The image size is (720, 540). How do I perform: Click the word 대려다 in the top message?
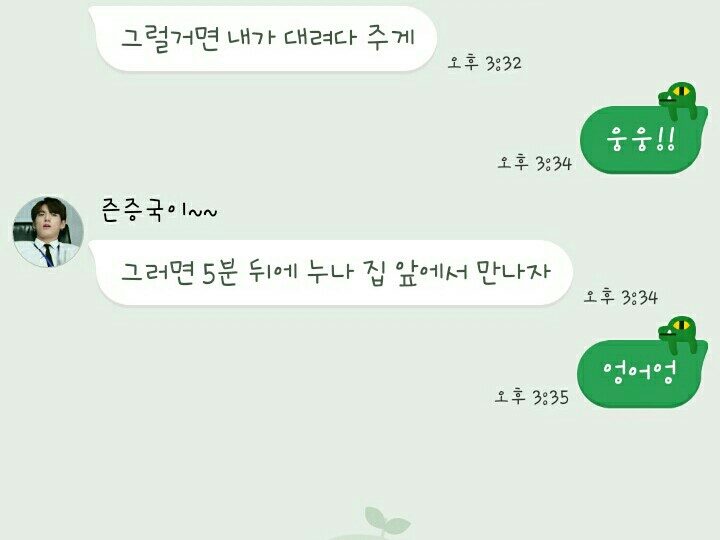tap(320, 37)
